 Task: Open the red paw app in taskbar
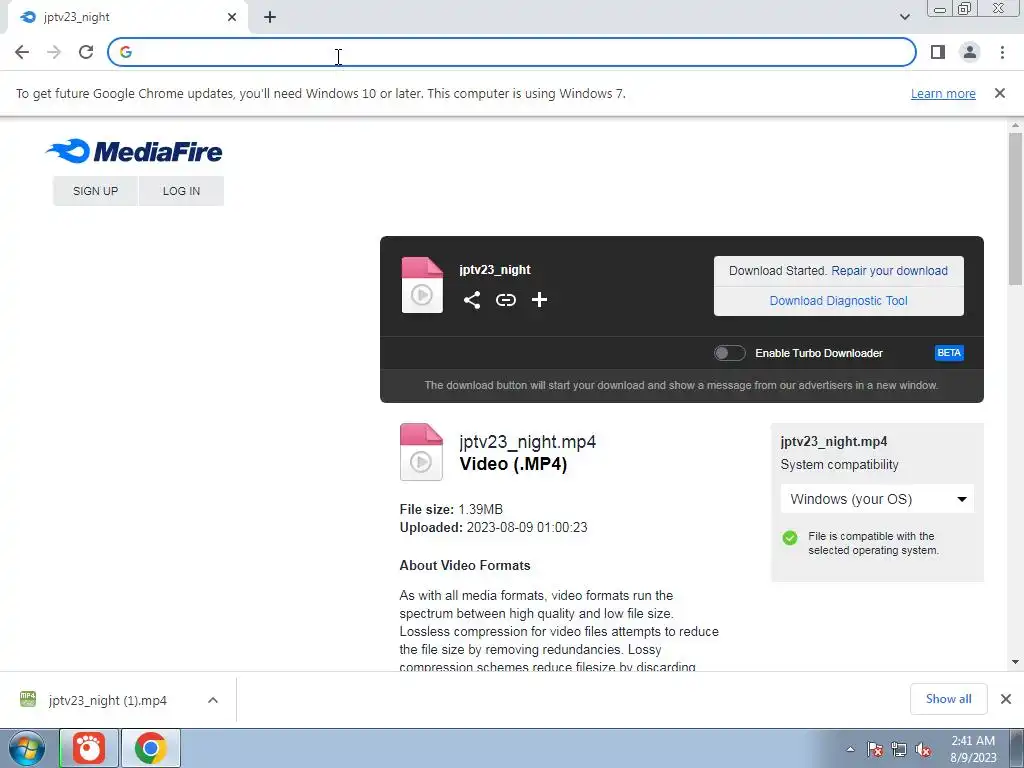coord(89,748)
